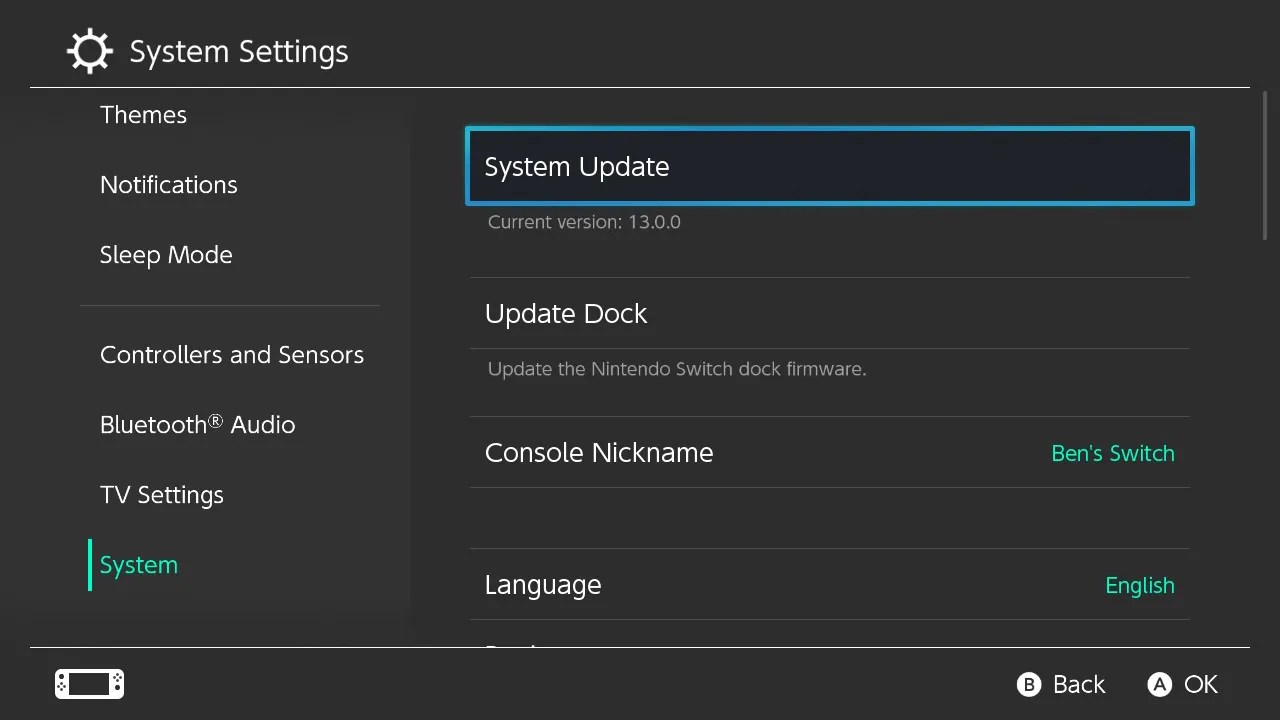Open Controllers and Sensors settings
Screen dimensions: 1280x720
pyautogui.click(x=232, y=355)
